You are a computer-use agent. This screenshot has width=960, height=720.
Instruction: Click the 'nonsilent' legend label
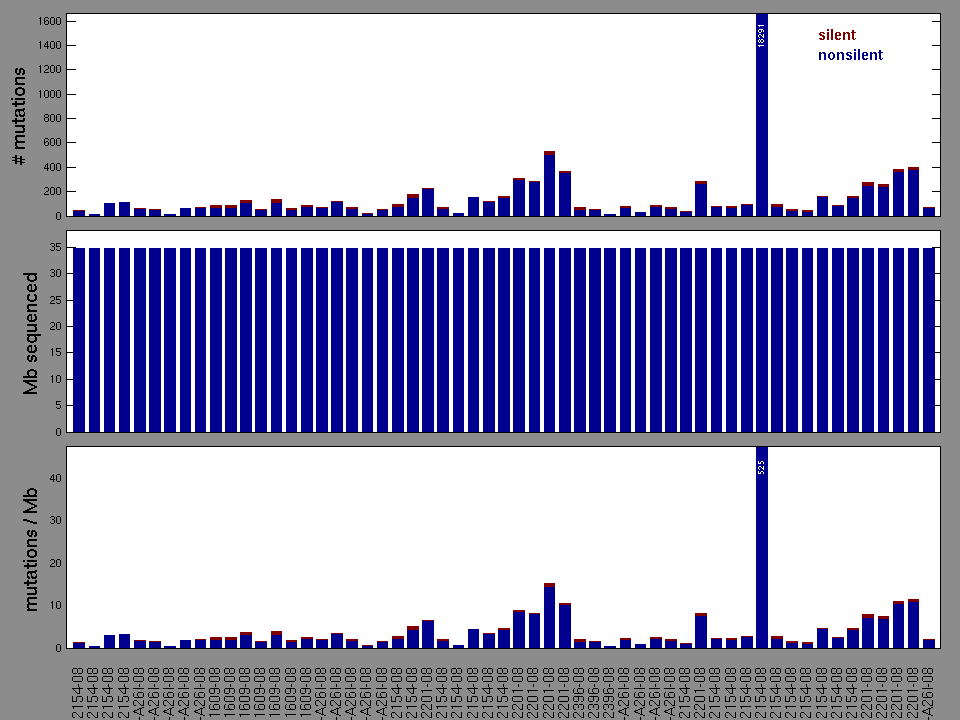(x=850, y=55)
